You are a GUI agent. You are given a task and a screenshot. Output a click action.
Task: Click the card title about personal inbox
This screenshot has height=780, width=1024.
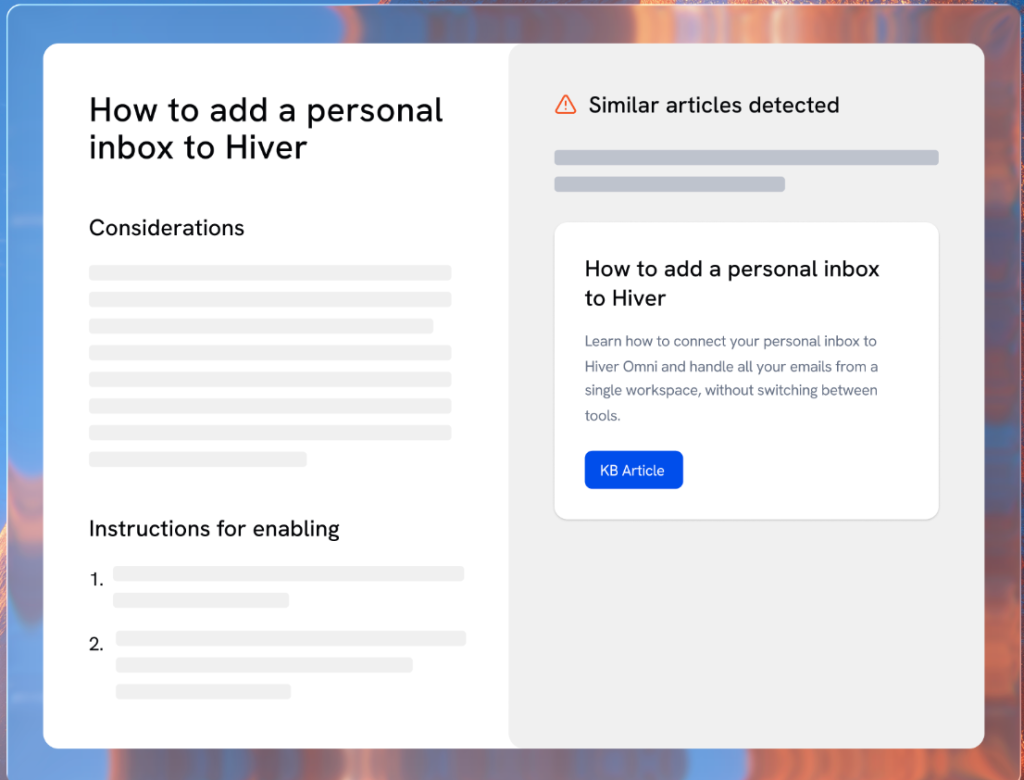(x=732, y=283)
